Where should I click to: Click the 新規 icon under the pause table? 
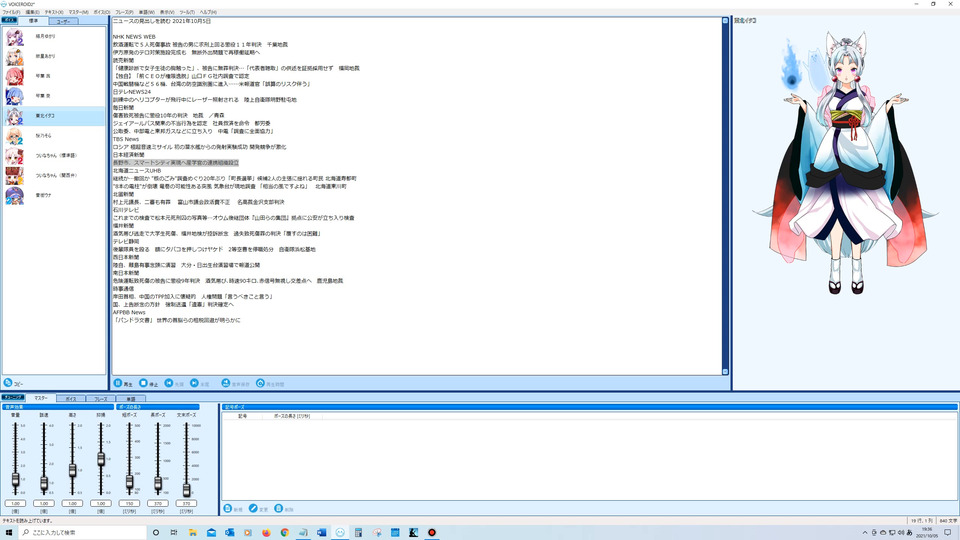[x=228, y=509]
